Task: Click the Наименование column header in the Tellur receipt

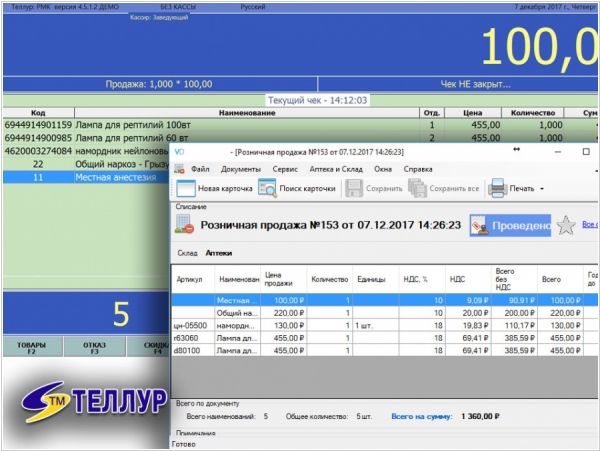Action: 247,113
